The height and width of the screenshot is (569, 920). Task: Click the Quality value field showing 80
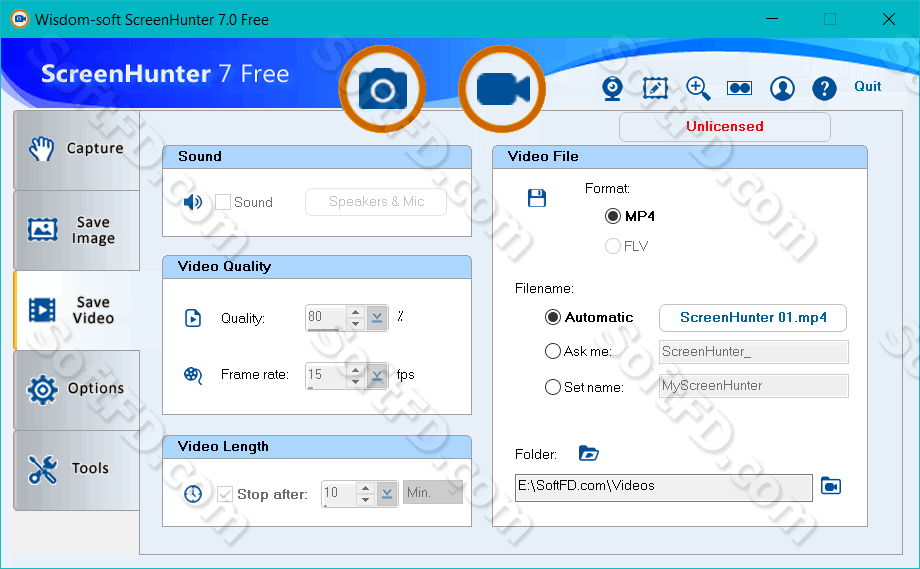coord(326,317)
